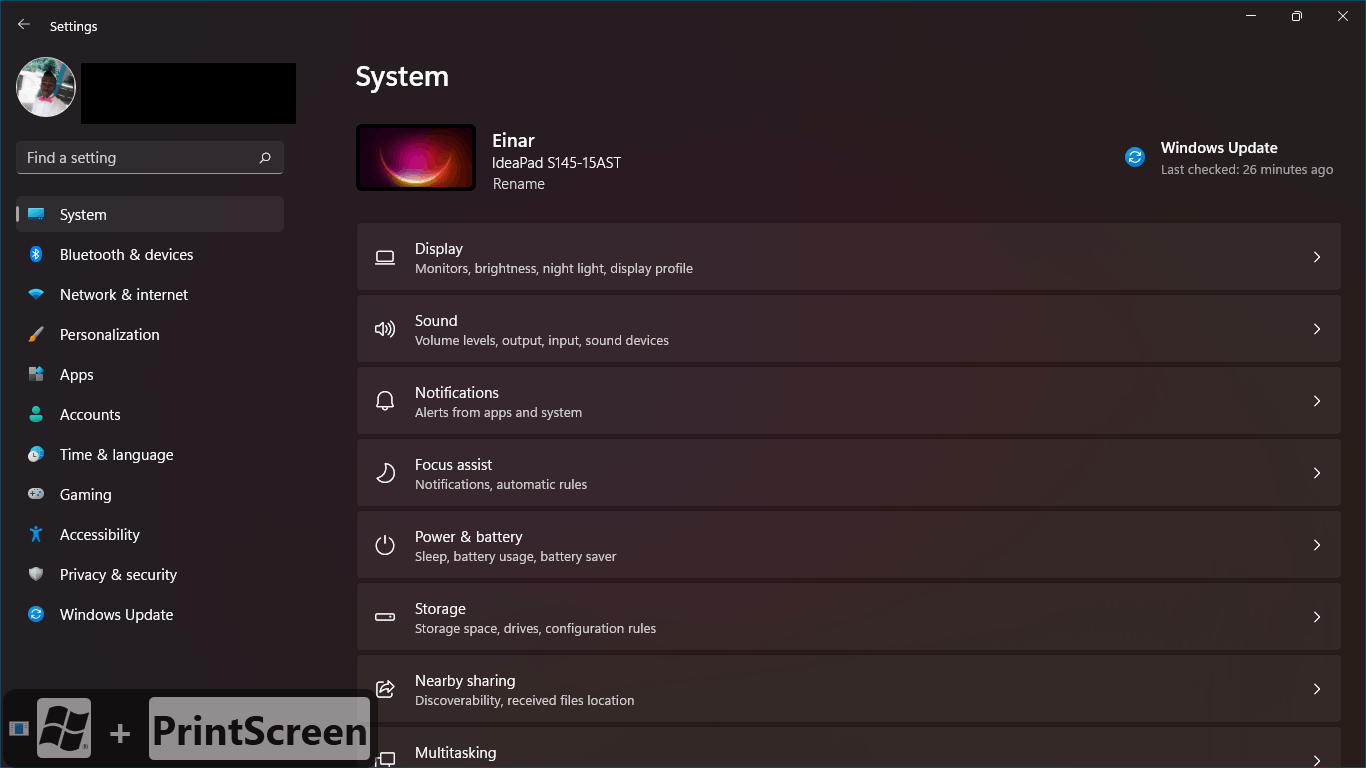The height and width of the screenshot is (768, 1366).
Task: Click the Gaming controller icon
Action: click(x=36, y=494)
